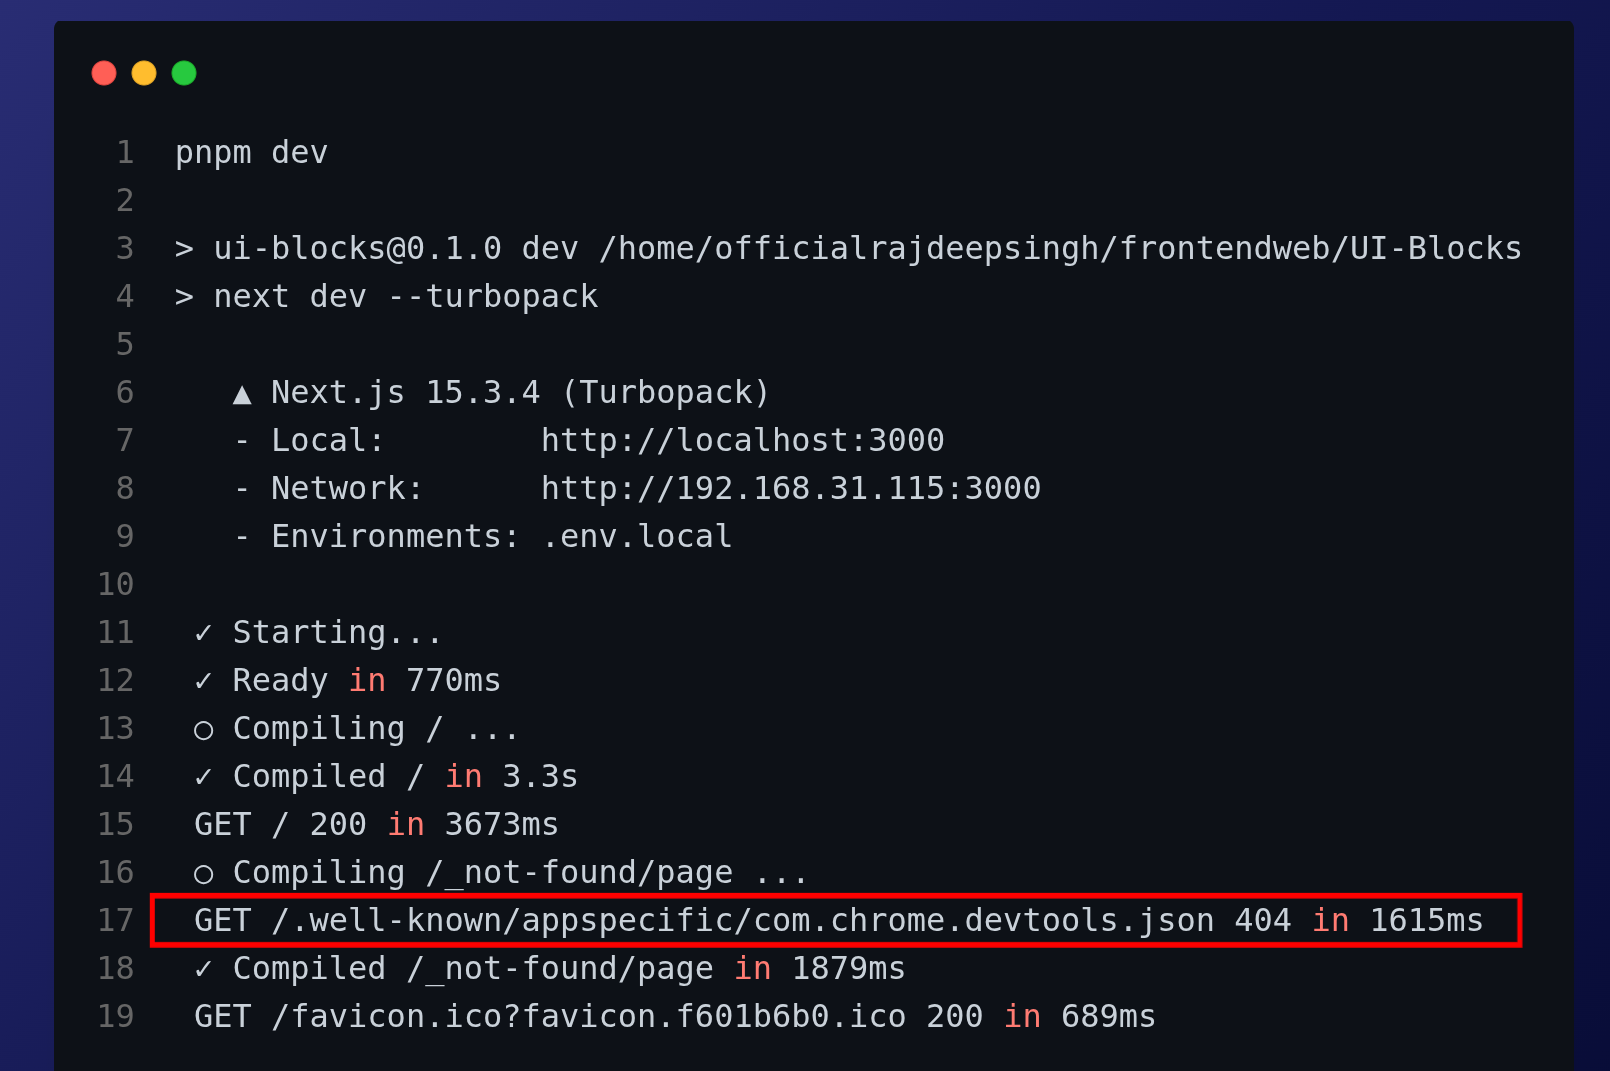Click the pnpm dev command text

coord(252,153)
